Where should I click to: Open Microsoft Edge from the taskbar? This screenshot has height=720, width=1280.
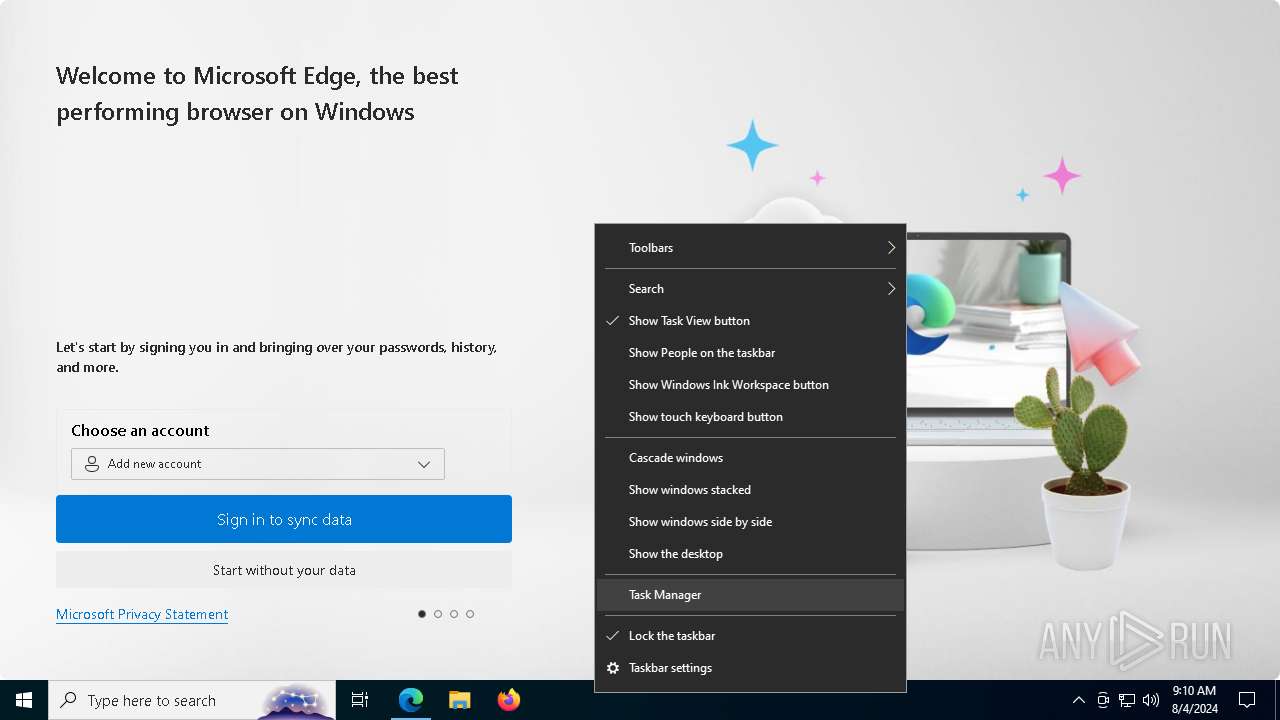coord(411,700)
